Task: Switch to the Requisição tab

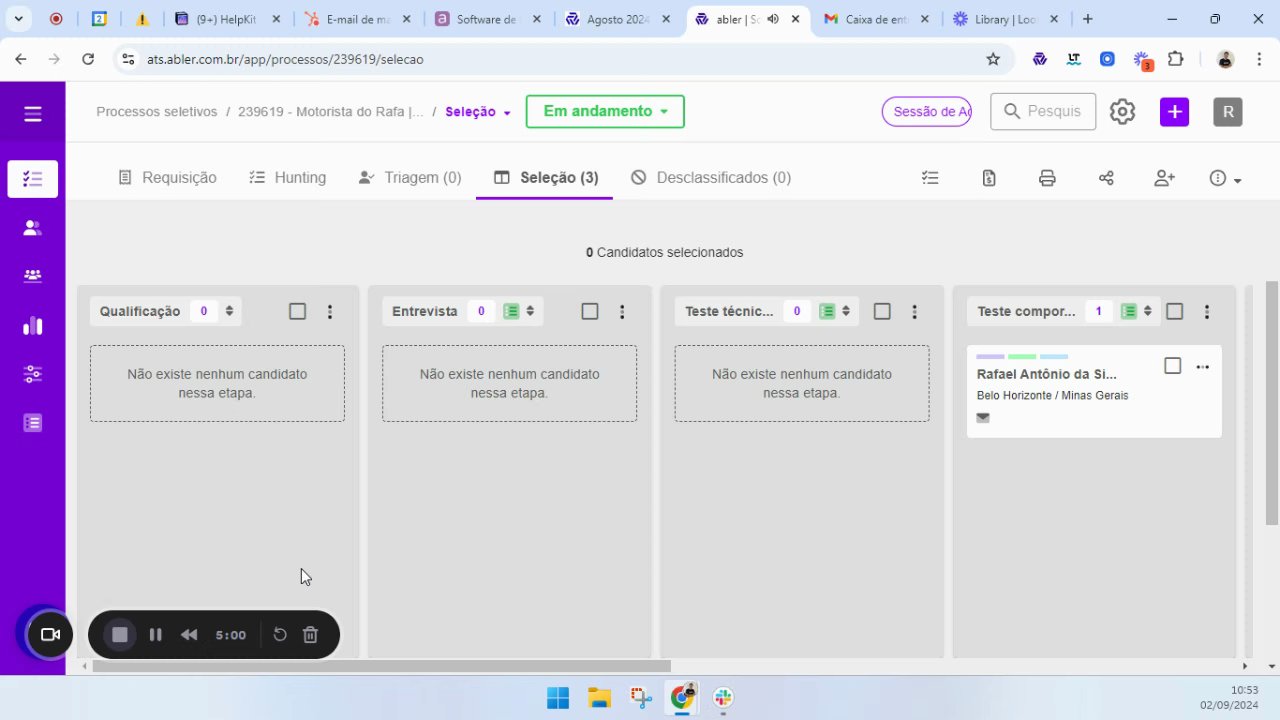Action: click(167, 178)
